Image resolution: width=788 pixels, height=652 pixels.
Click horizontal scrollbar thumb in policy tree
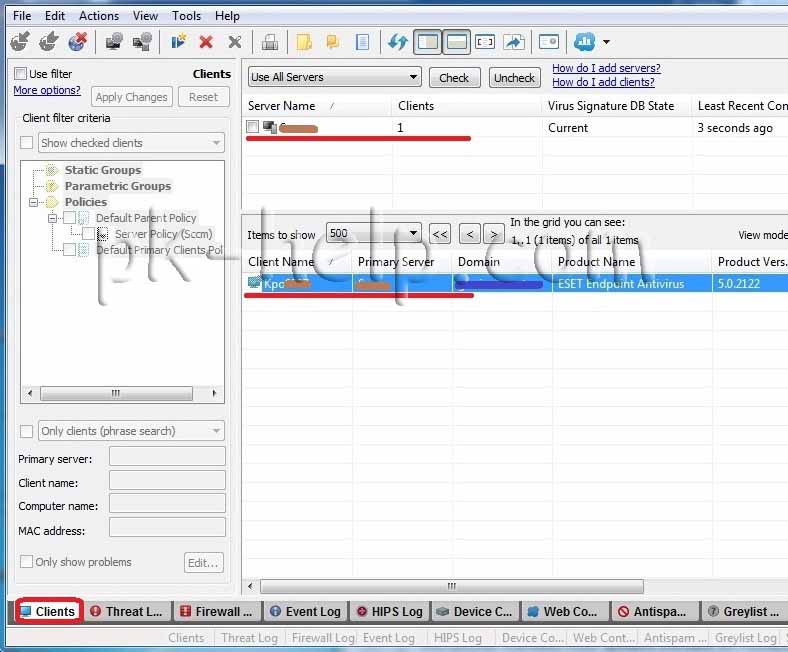[x=116, y=393]
